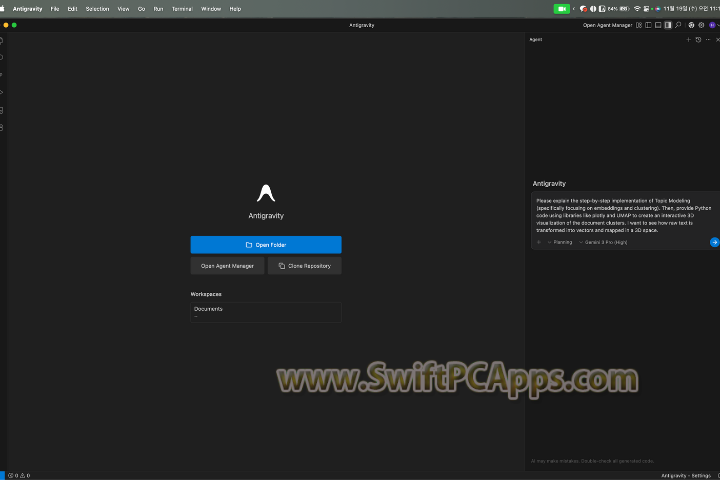
Task: Click the search magnifier icon in title bar
Action: [x=678, y=25]
